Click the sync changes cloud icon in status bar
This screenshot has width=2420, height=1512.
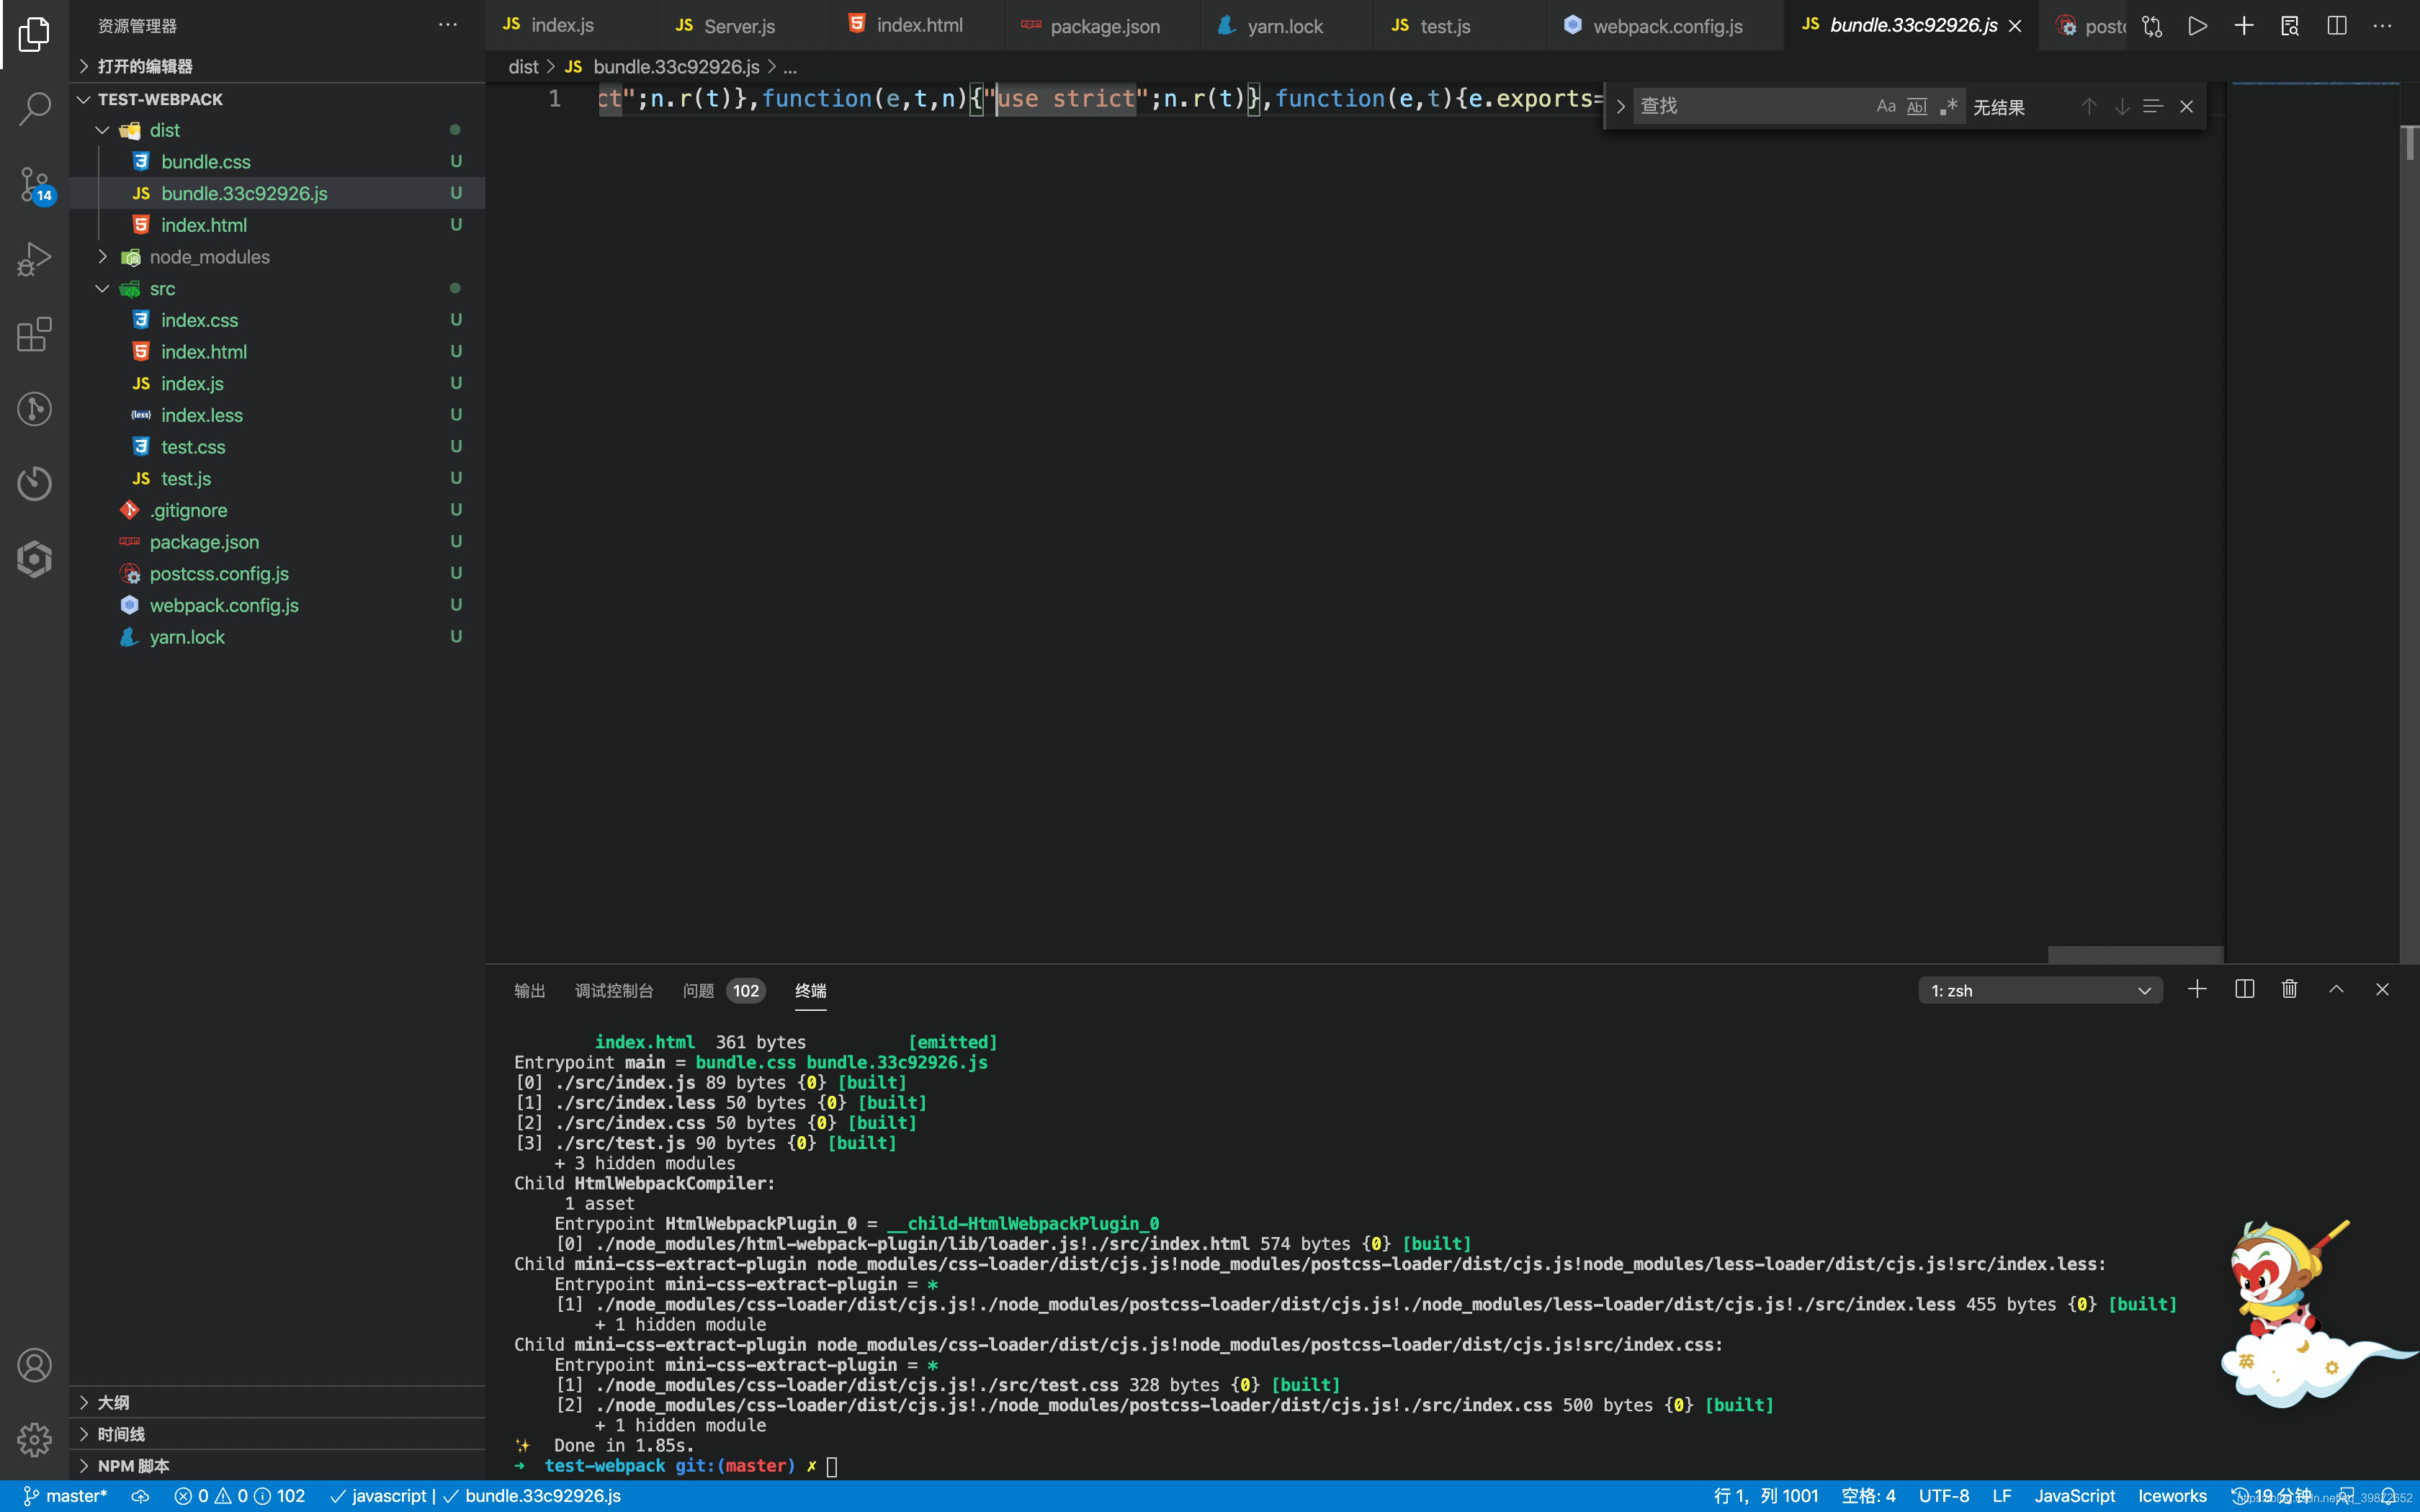[x=141, y=1496]
